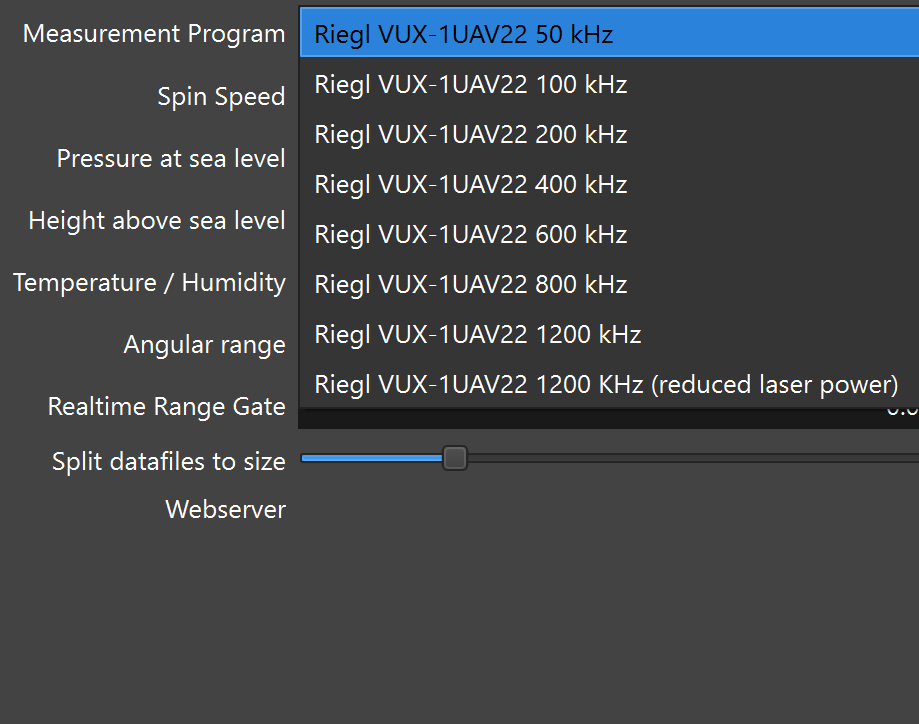Viewport: 919px width, 724px height.
Task: Choose Riegl VUX-1UAV22 600 kHz entry
Action: (470, 234)
